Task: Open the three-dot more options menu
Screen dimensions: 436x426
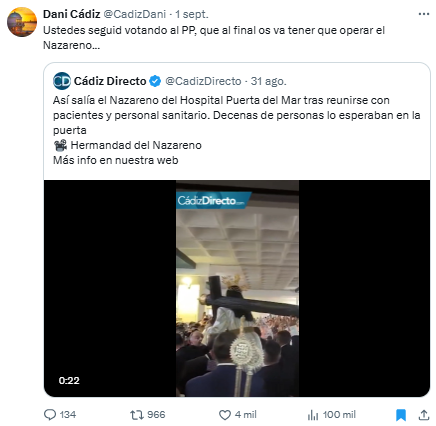Action: point(424,14)
